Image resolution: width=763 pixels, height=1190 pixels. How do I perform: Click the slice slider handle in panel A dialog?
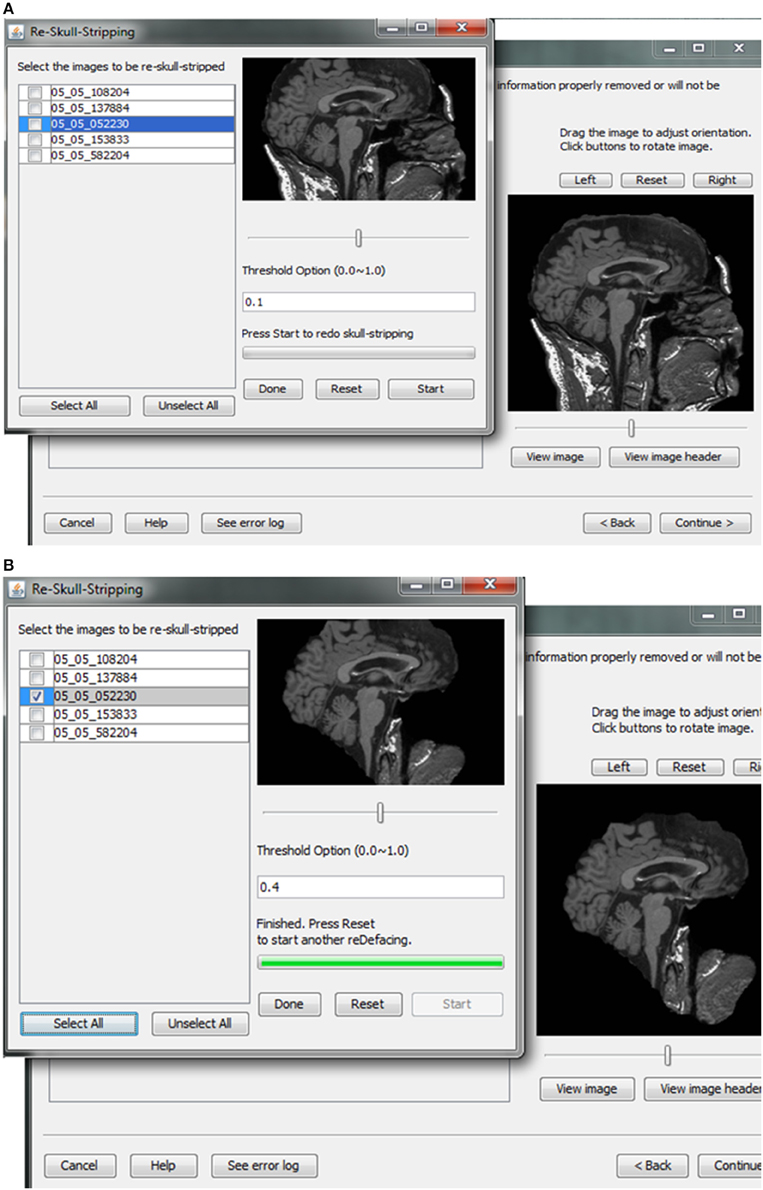pos(358,238)
